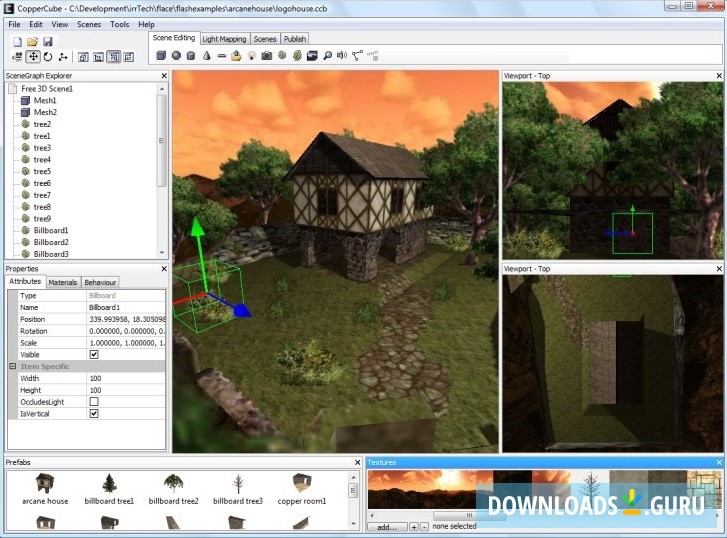Click the Width value field

[126, 378]
